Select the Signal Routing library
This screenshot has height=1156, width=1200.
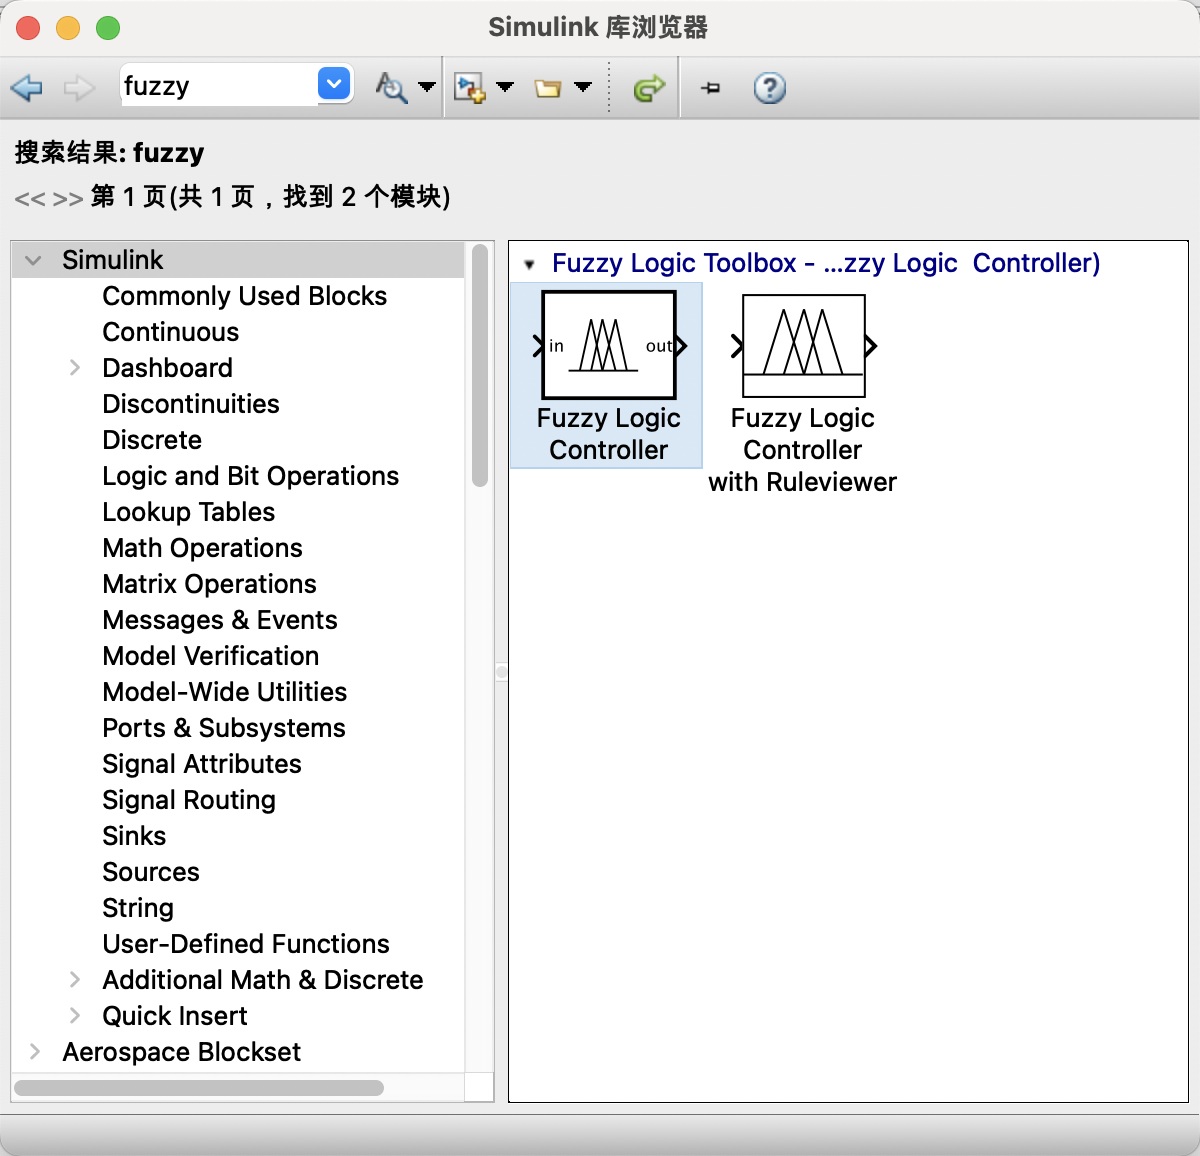point(189,800)
